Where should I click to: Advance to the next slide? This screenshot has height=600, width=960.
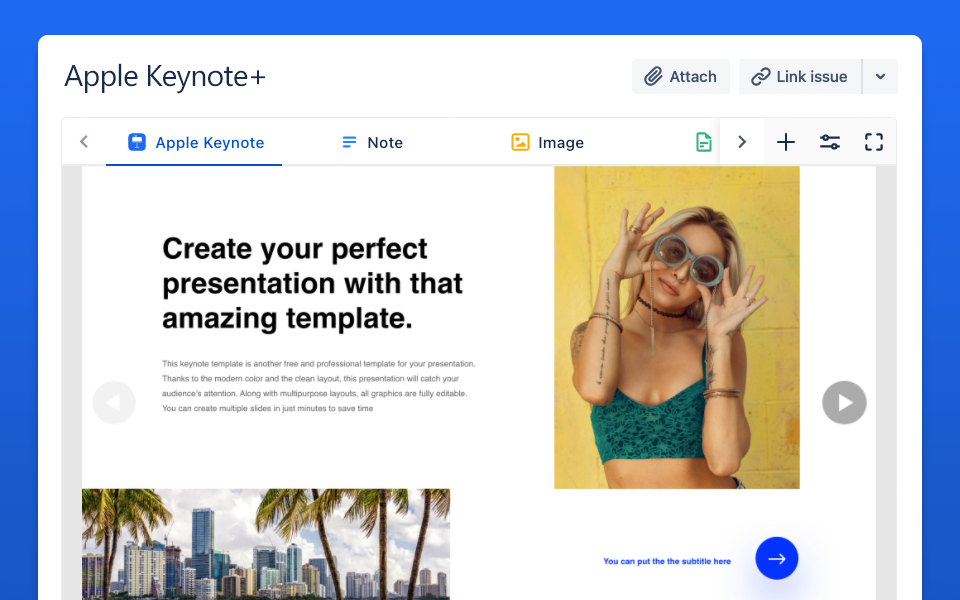[844, 403]
